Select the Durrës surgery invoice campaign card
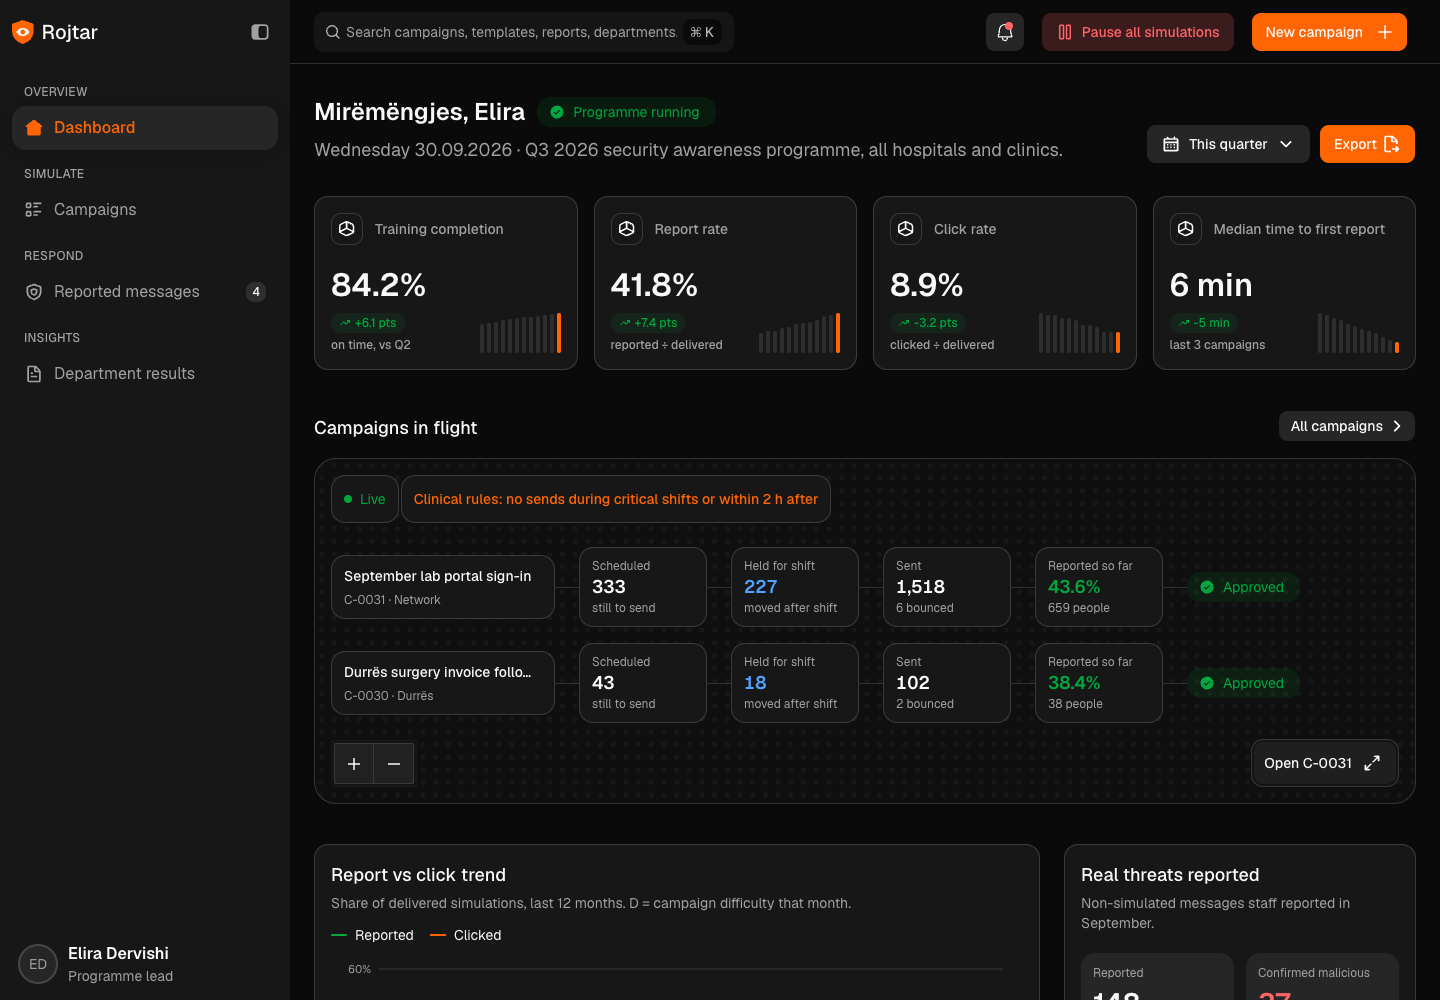Viewport: 1440px width, 1000px height. click(443, 683)
